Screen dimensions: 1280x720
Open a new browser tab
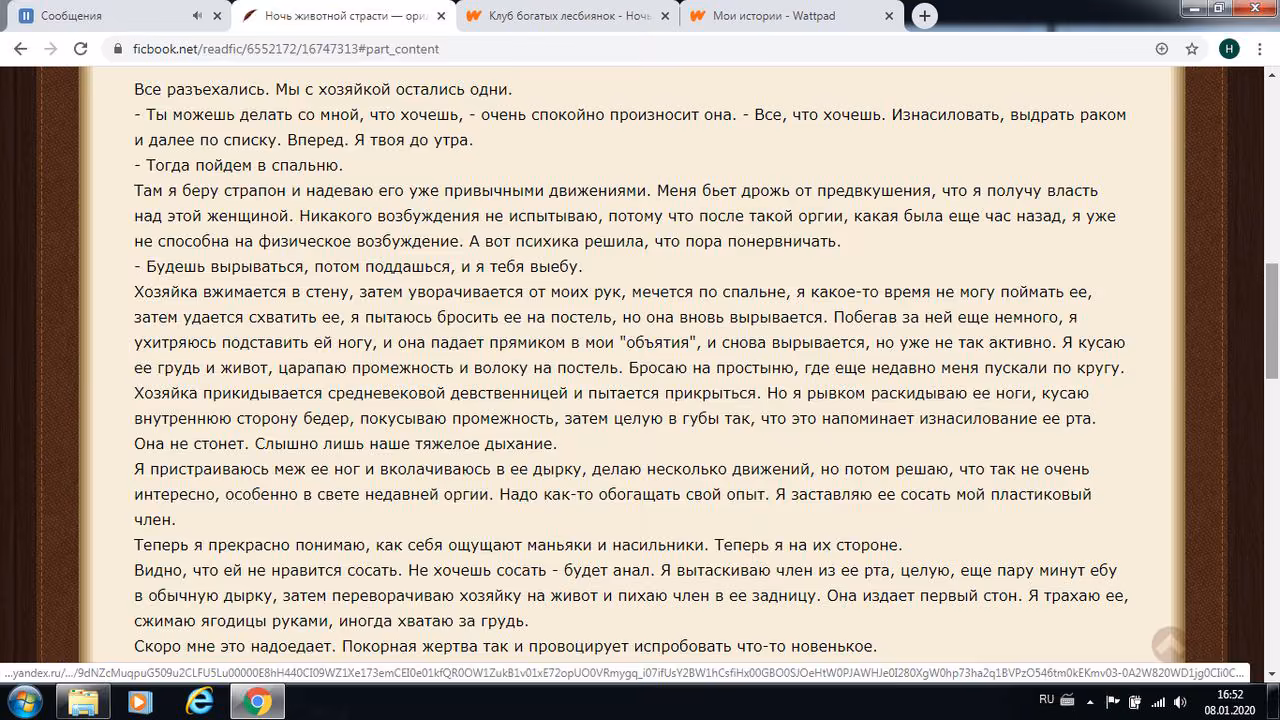click(925, 16)
